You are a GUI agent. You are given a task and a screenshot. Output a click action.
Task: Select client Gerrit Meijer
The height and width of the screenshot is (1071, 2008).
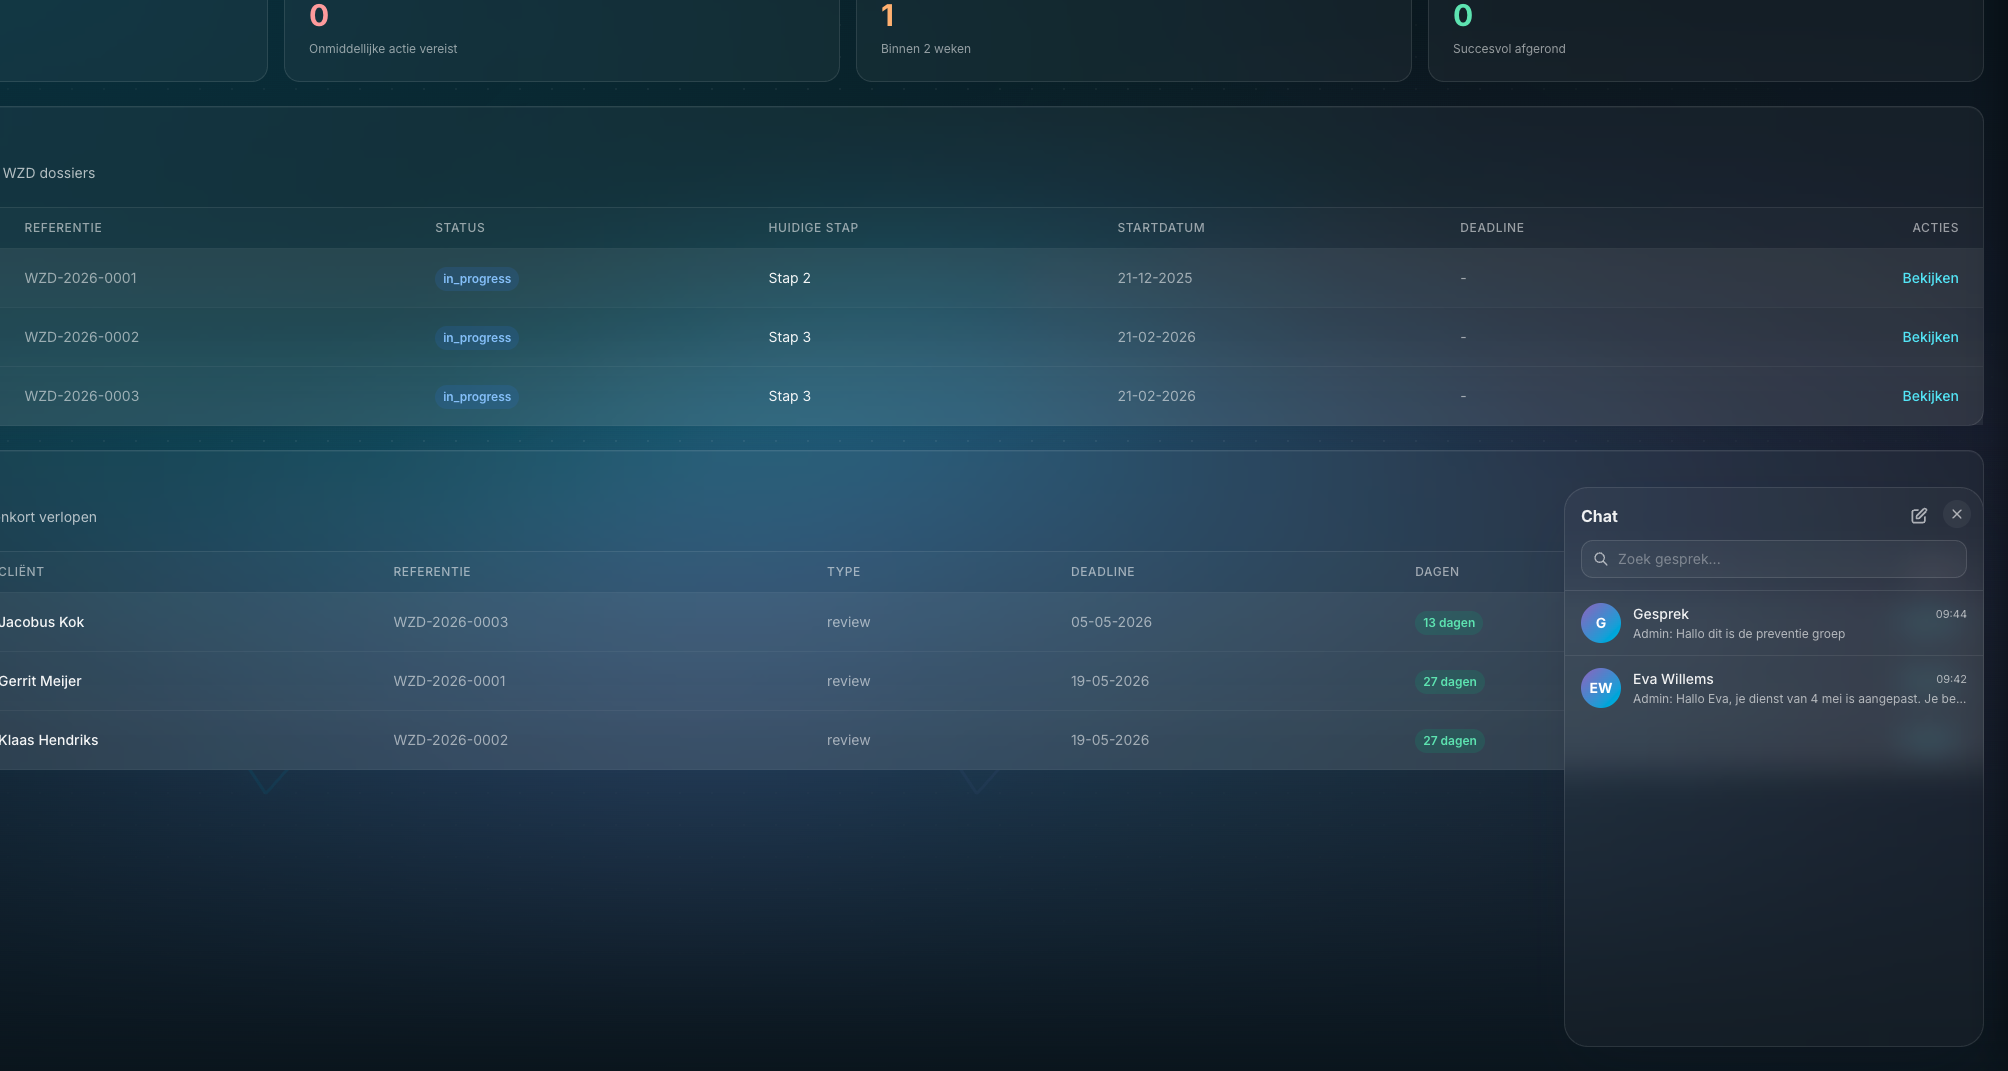pyautogui.click(x=40, y=681)
